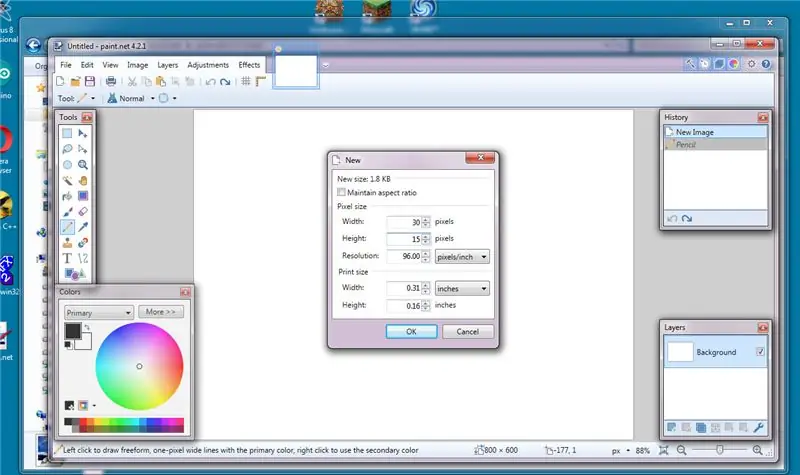Viewport: 800px width, 475px height.
Task: Click the More >> button in Colors
Action: tap(161, 312)
